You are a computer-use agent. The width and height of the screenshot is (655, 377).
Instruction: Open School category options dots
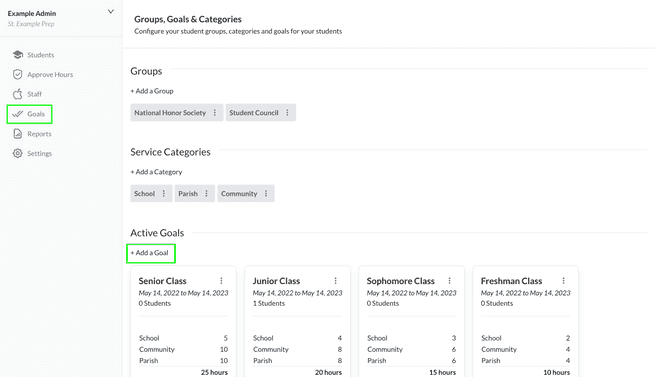164,194
